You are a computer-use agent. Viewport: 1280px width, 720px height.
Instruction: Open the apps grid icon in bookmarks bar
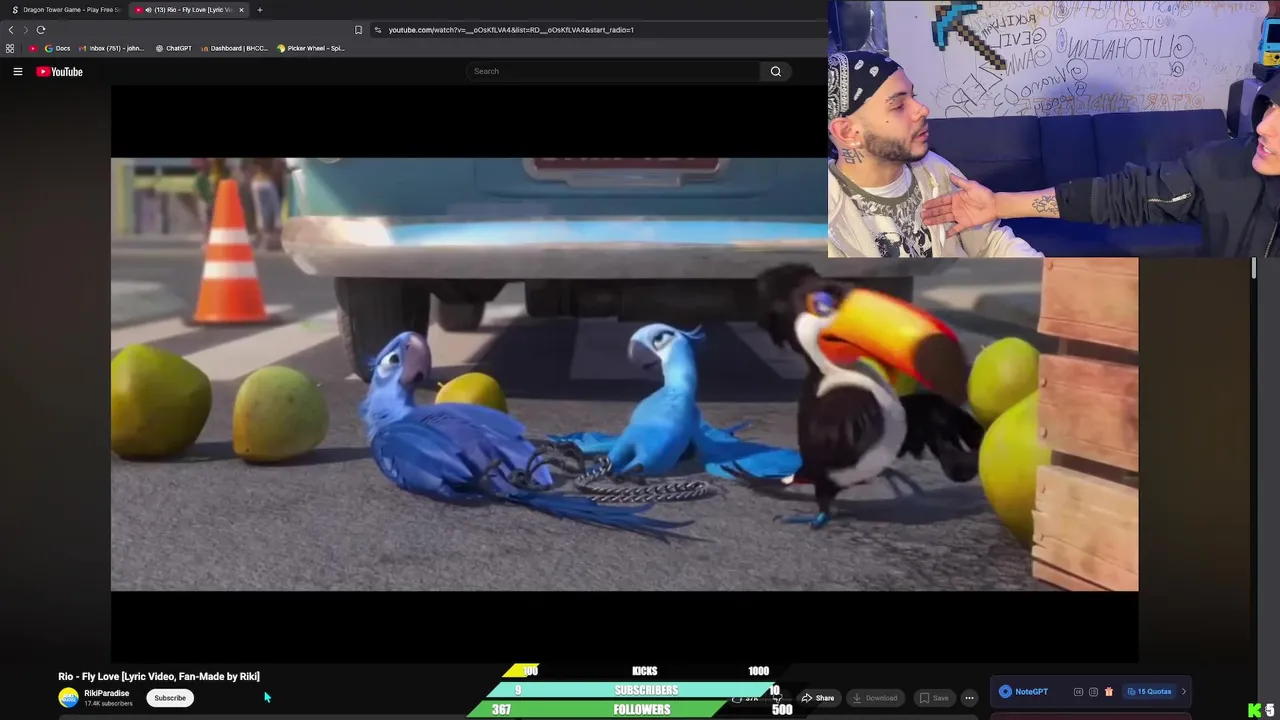pyautogui.click(x=10, y=48)
